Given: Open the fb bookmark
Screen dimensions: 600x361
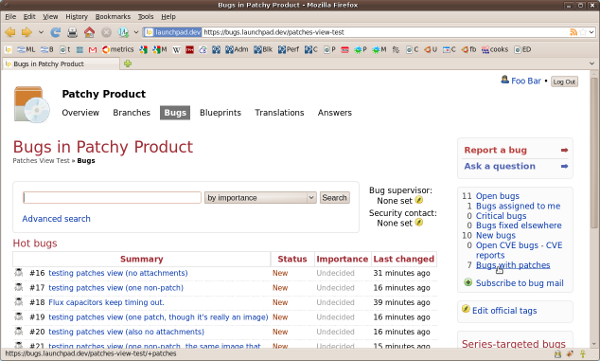Looking at the screenshot, I should [469, 49].
